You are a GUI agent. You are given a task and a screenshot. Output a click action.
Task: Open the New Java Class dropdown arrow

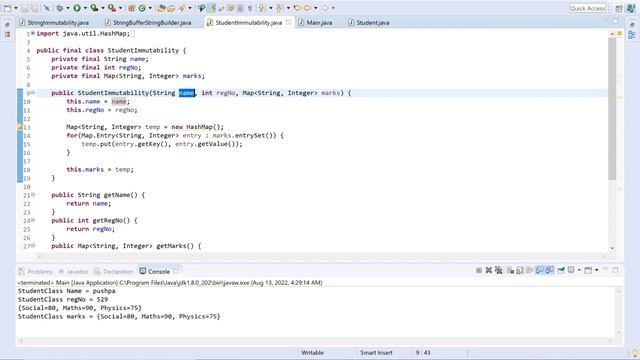[150, 8]
